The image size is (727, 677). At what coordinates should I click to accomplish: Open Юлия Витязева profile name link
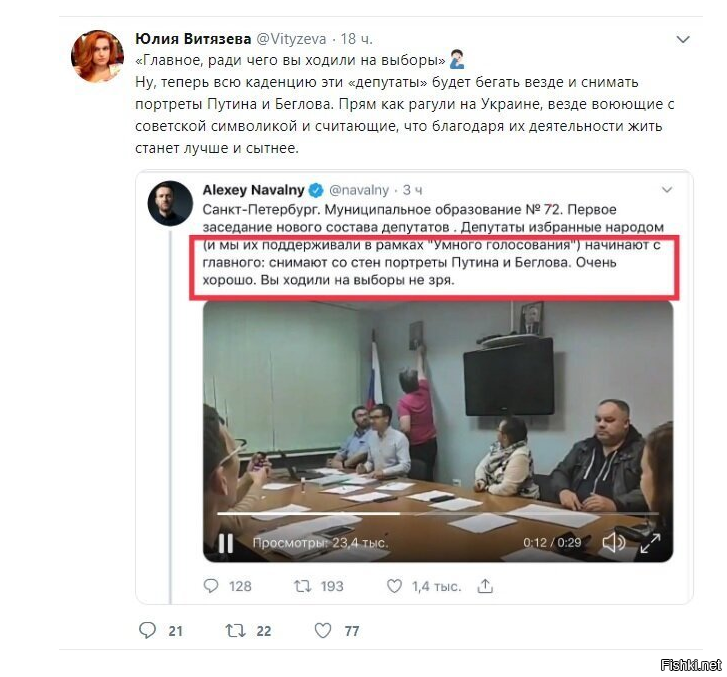coord(193,39)
